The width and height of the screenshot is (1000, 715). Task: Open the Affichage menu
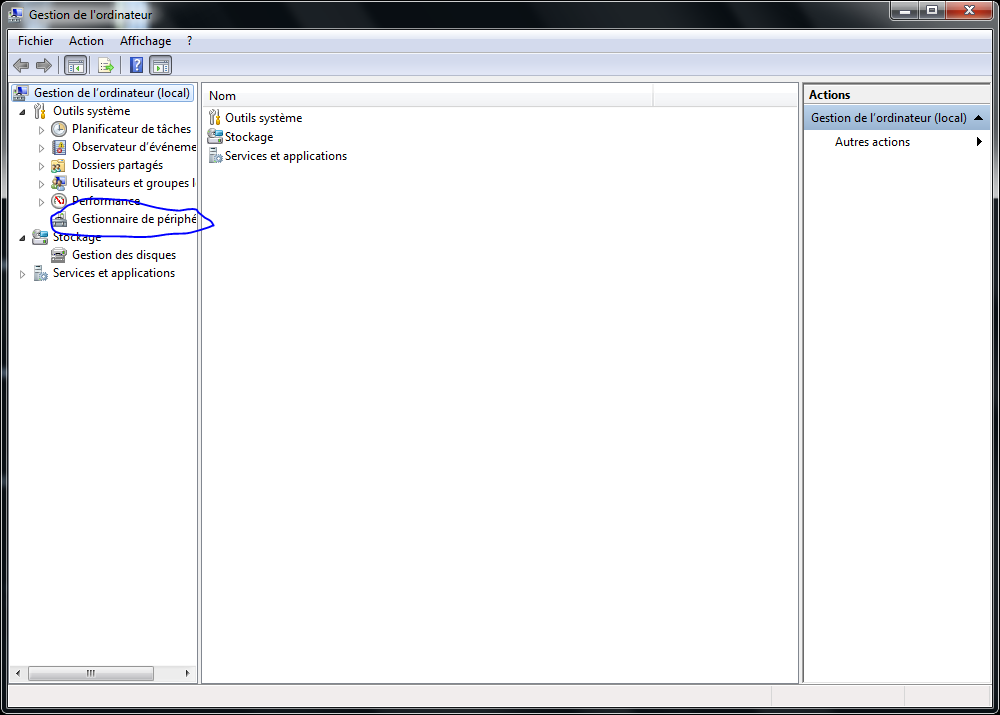tap(145, 40)
